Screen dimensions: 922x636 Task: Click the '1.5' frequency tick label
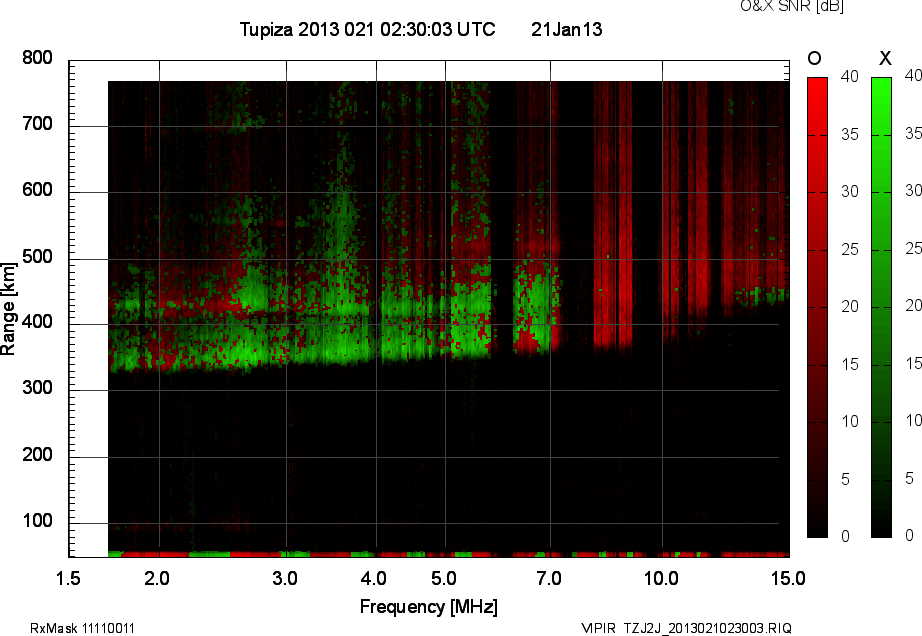68,578
